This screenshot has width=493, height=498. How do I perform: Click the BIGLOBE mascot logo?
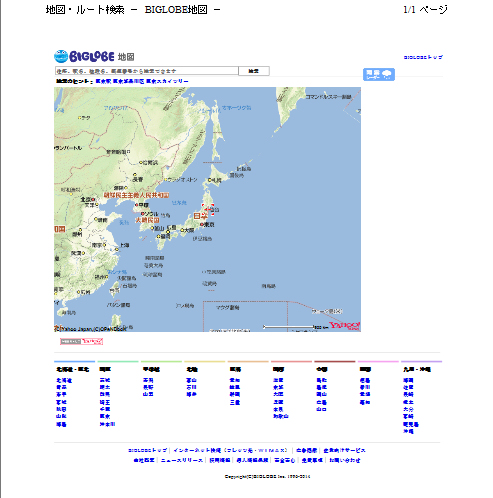61,56
